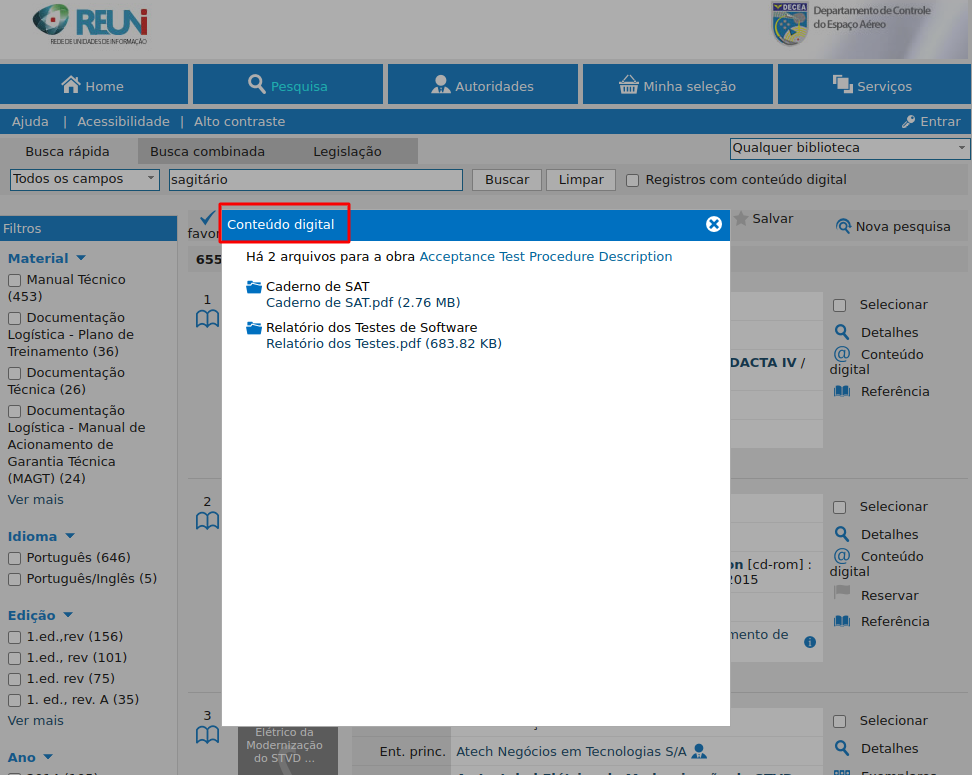Switch to the Busca combinada tab
The image size is (972, 775).
[207, 151]
